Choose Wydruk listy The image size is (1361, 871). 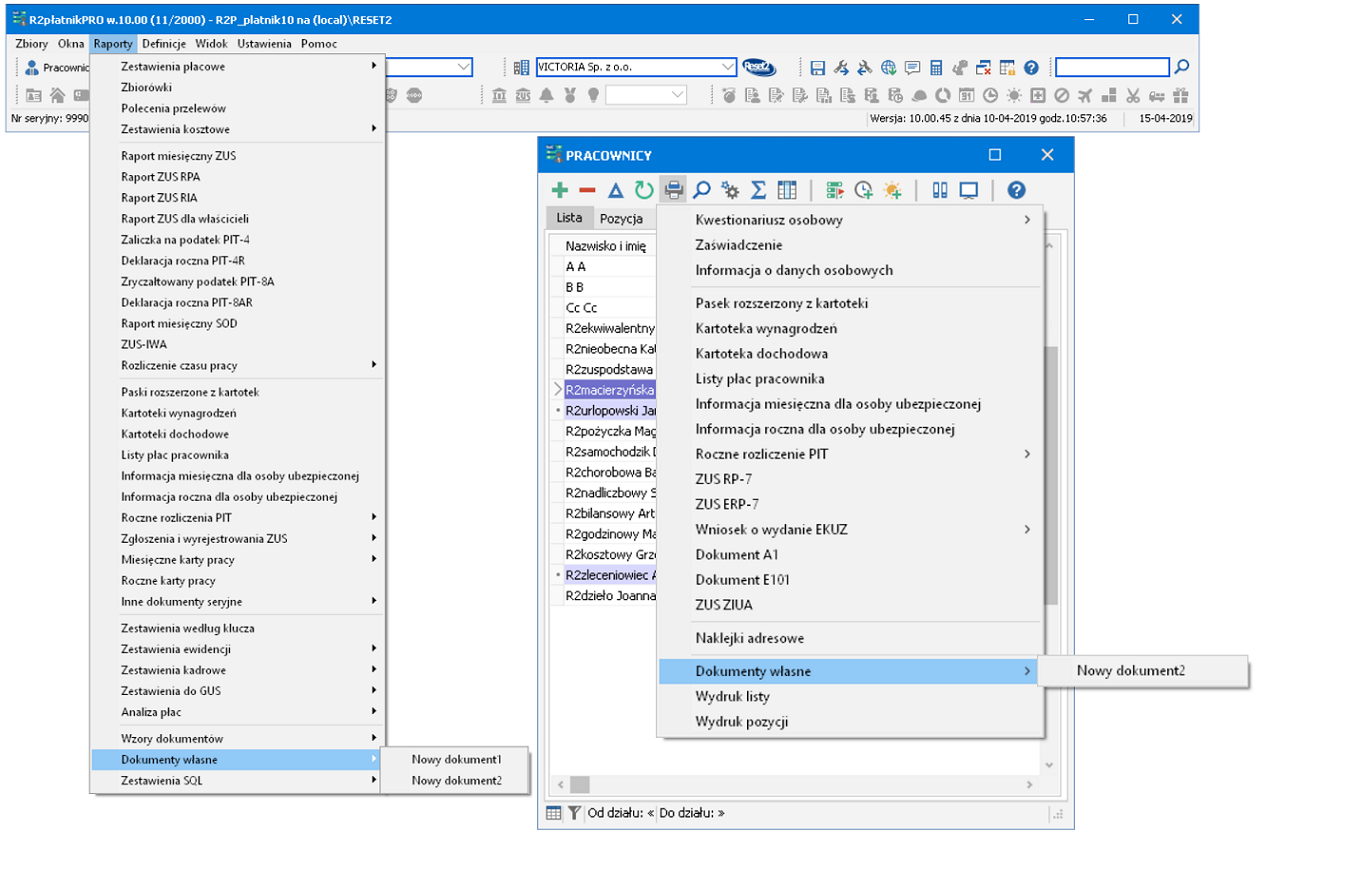pyautogui.click(x=850, y=697)
